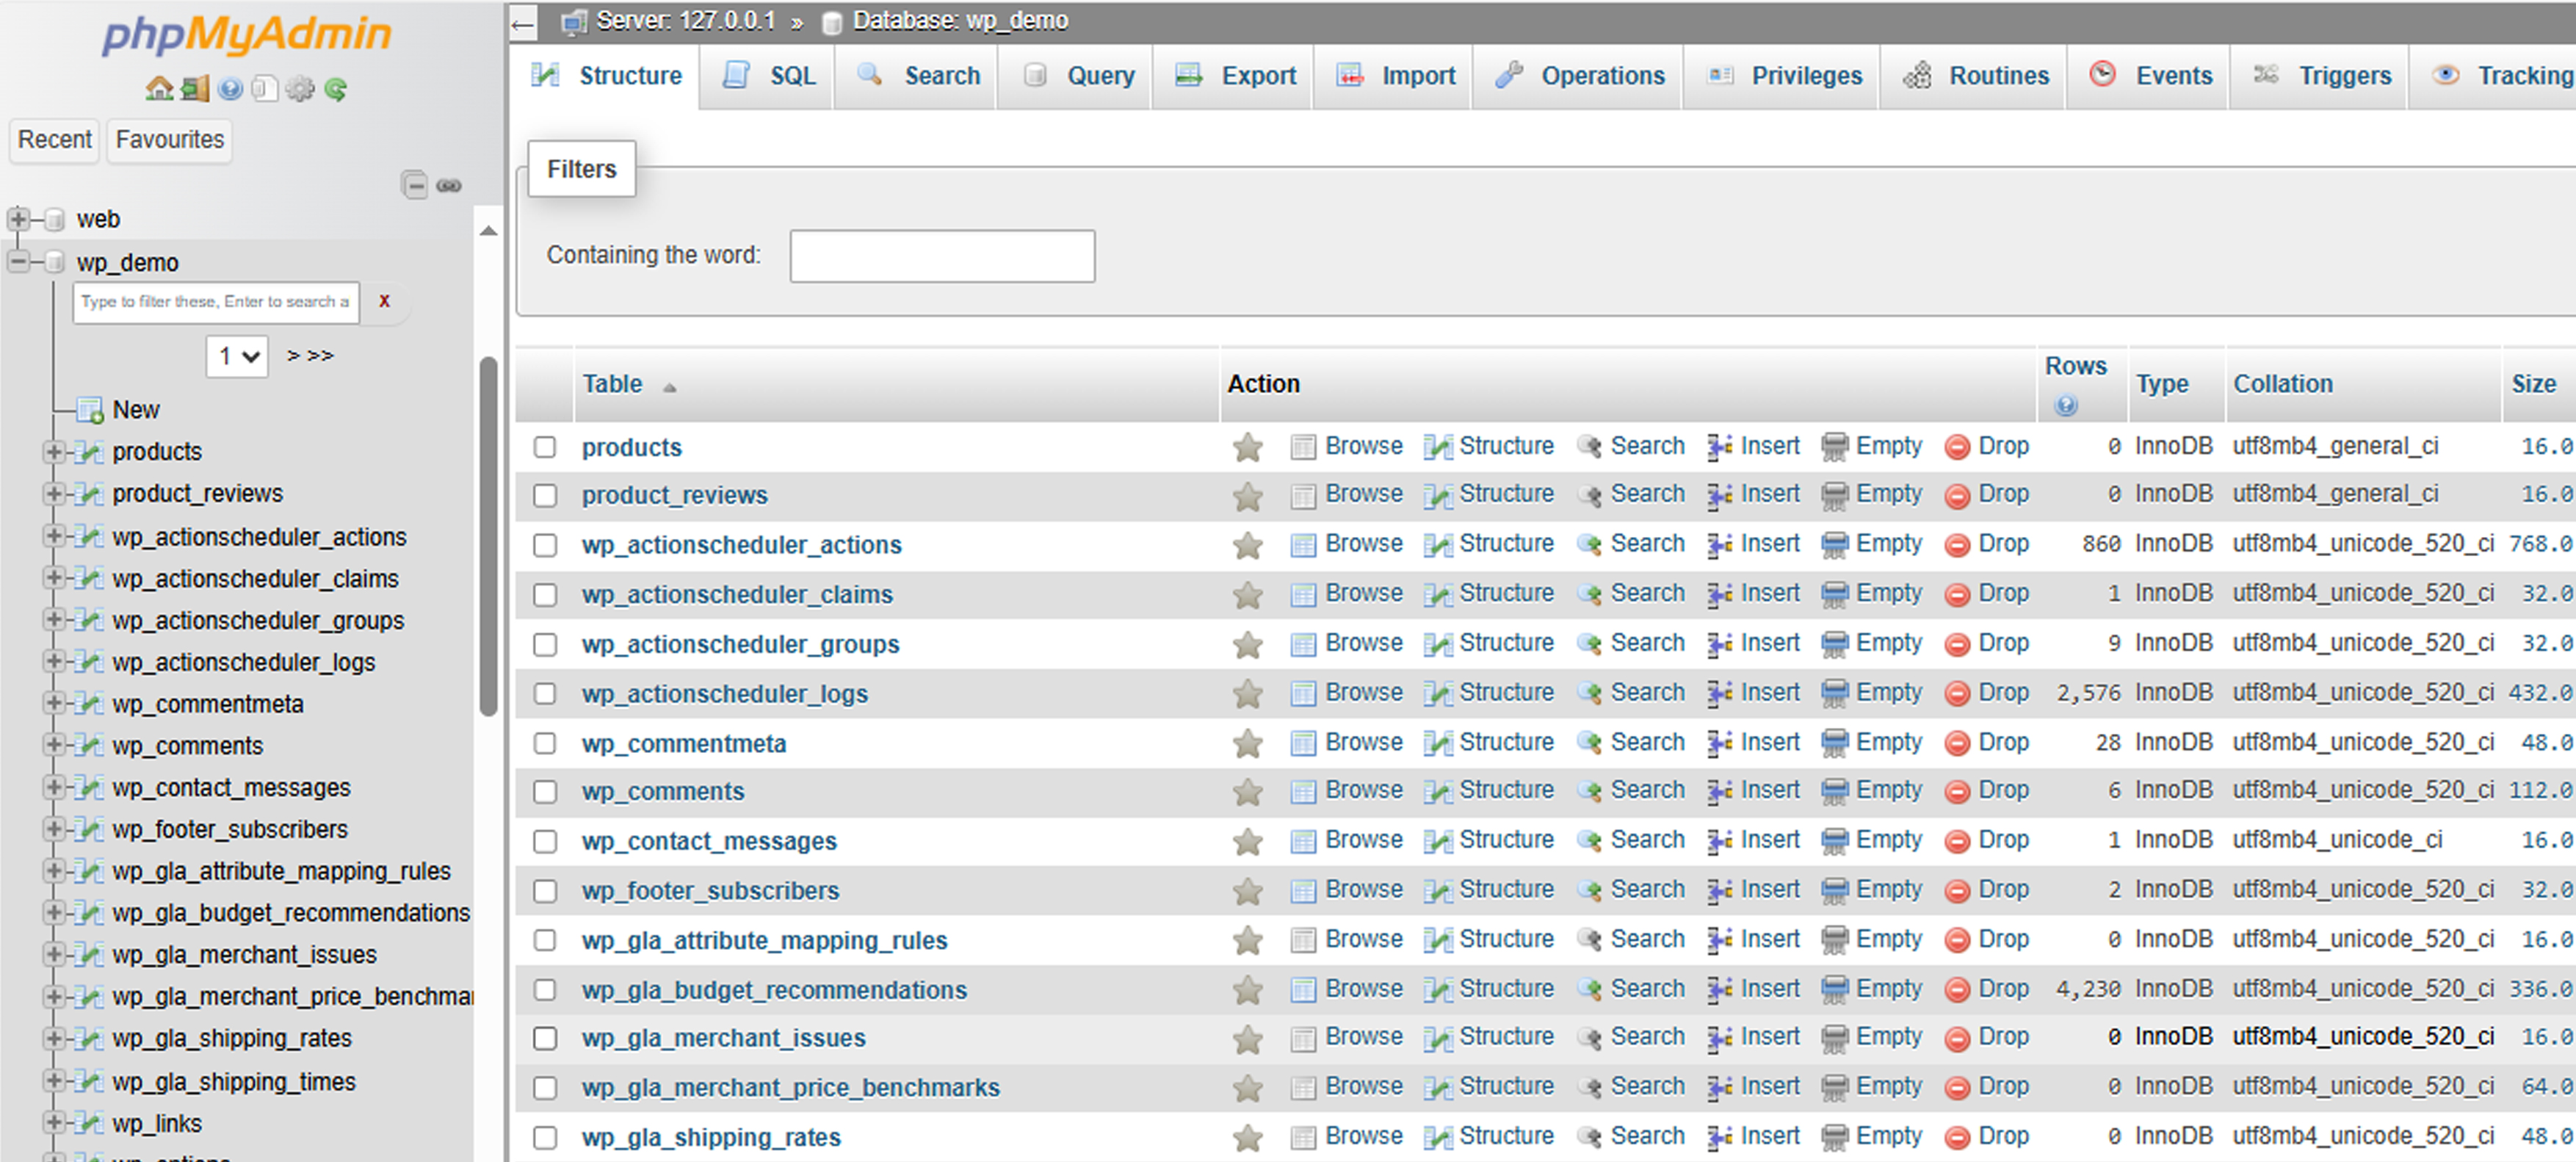Click star icon for wp_gla_shipping_rates row

[1247, 1137]
